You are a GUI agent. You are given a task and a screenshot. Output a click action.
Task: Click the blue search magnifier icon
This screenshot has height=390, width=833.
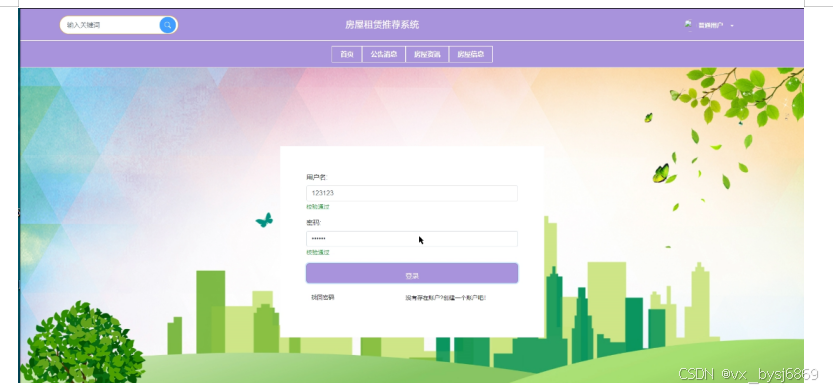point(168,25)
